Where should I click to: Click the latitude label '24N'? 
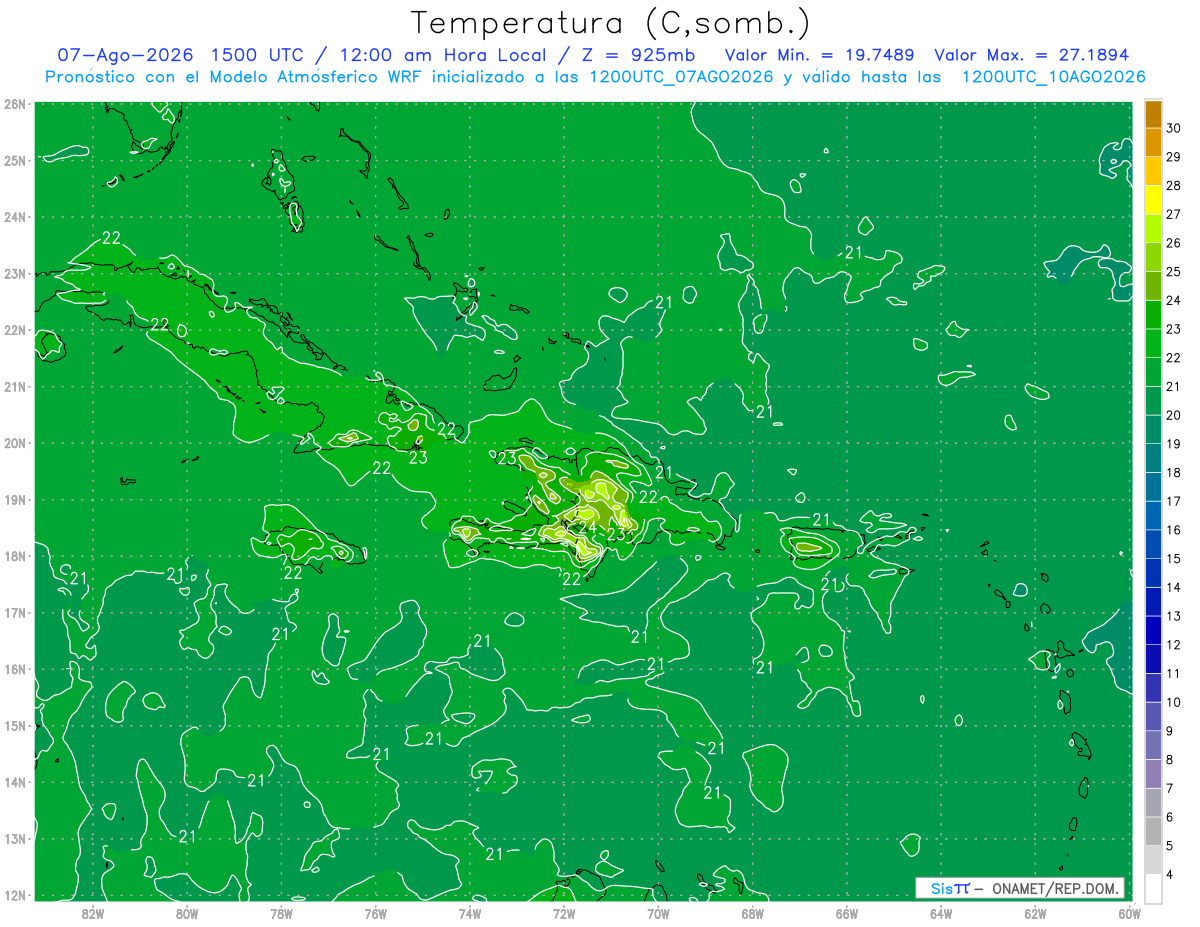14,217
